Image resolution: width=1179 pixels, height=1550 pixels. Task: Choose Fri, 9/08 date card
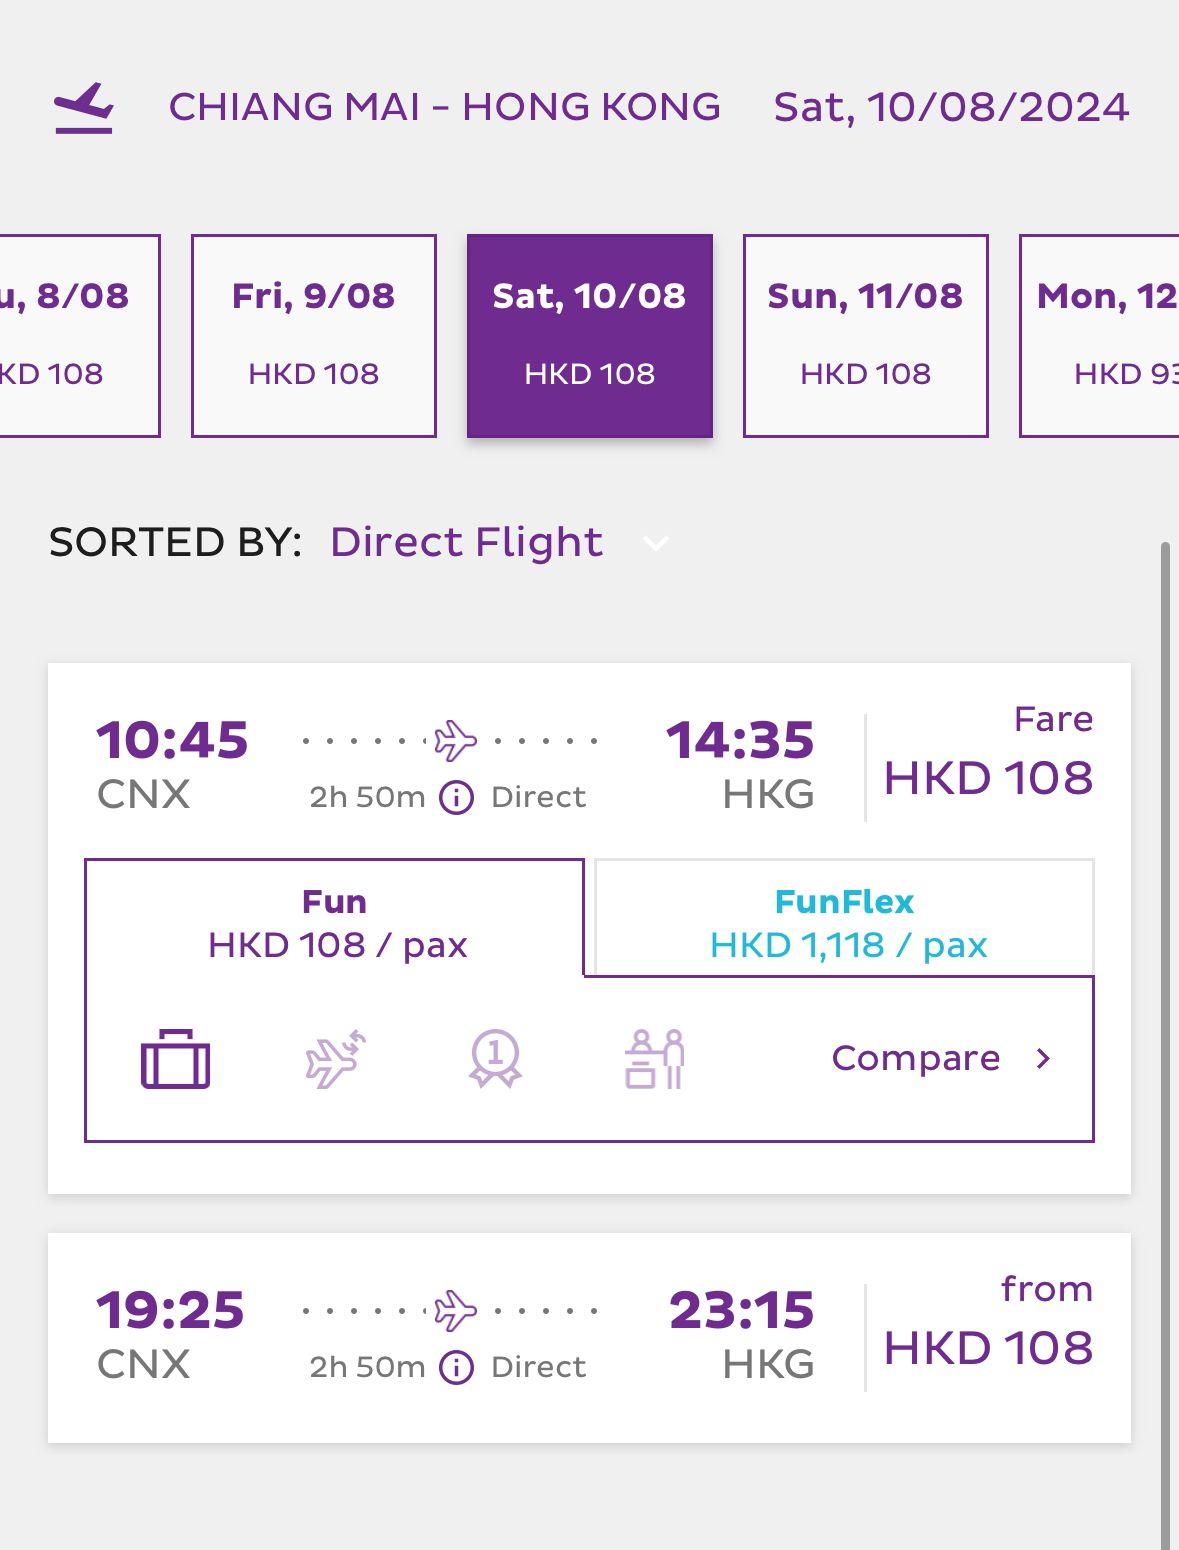click(314, 336)
